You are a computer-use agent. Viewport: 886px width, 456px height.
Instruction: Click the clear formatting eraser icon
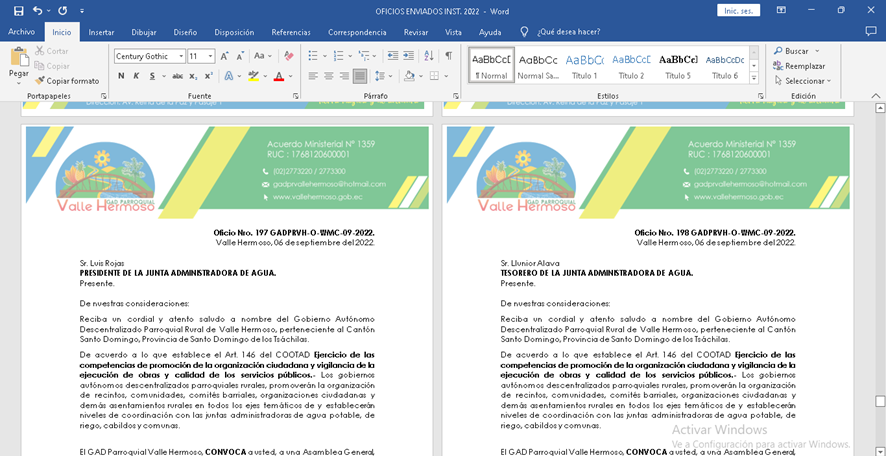(x=289, y=56)
